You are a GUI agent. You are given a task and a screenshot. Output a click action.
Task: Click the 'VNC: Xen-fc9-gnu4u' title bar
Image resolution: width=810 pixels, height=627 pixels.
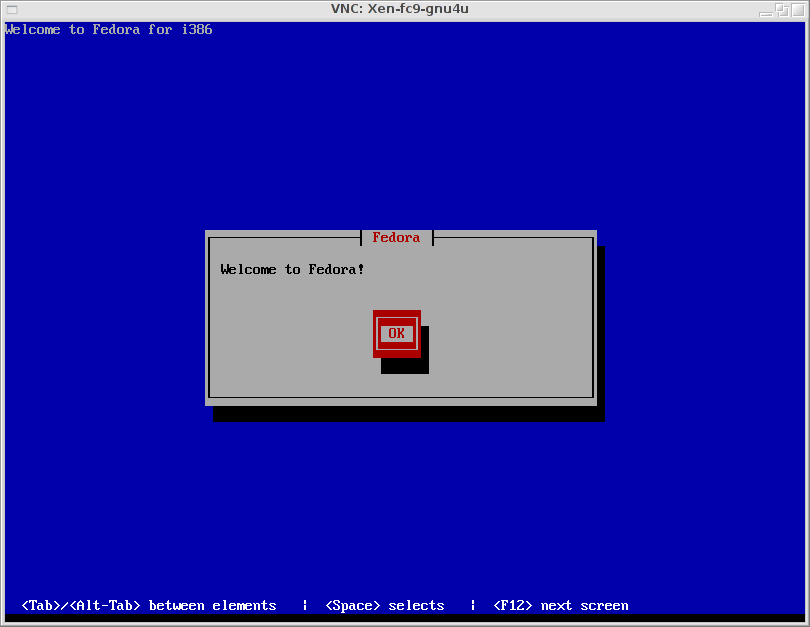click(400, 9)
